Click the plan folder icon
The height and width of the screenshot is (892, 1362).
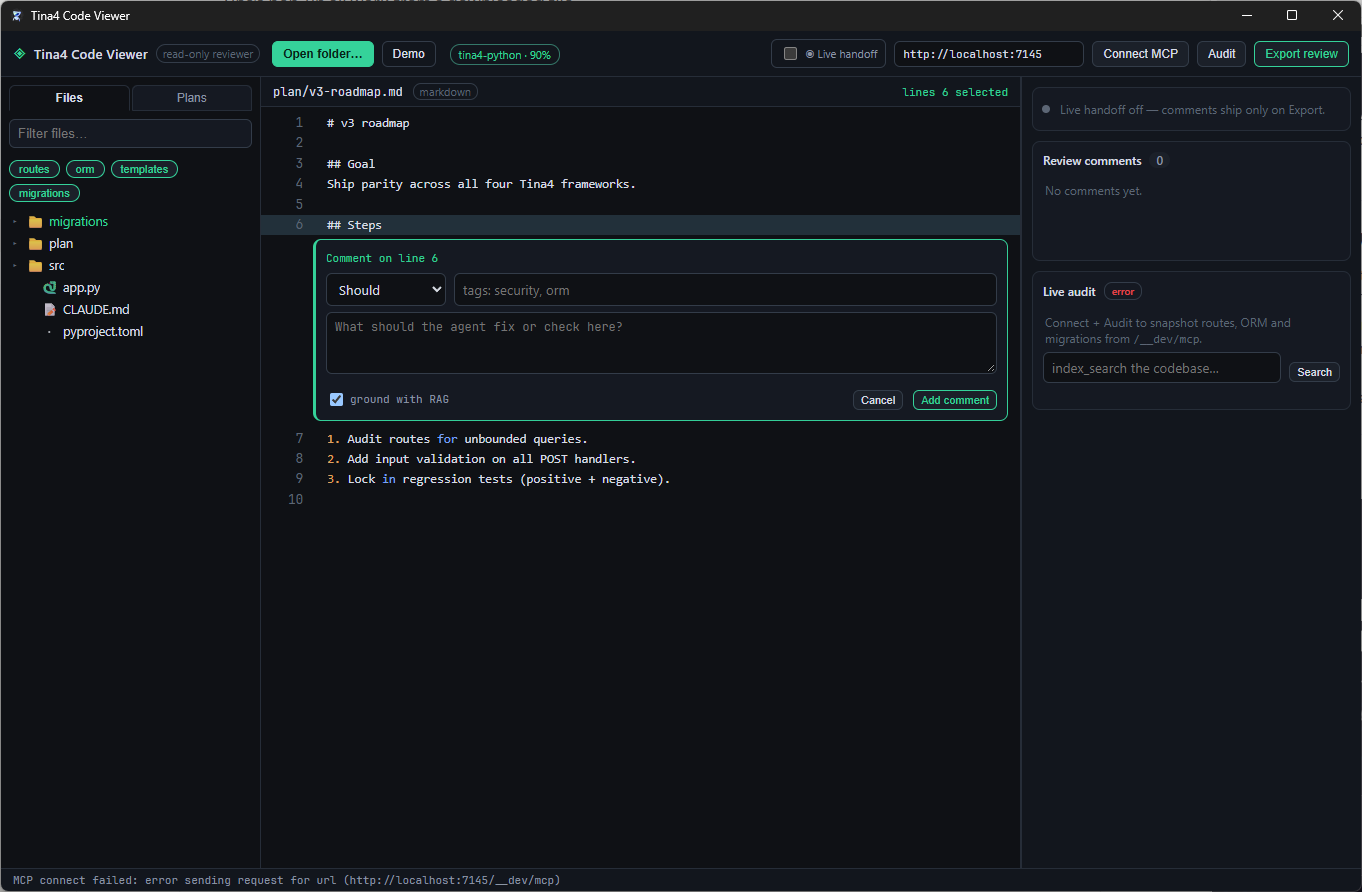(35, 244)
